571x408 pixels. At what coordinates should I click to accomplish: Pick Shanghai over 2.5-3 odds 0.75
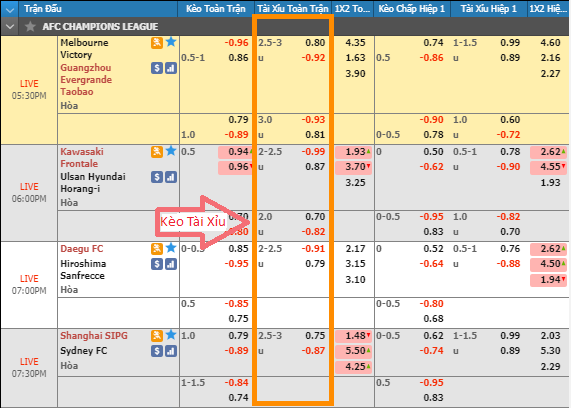point(315,336)
